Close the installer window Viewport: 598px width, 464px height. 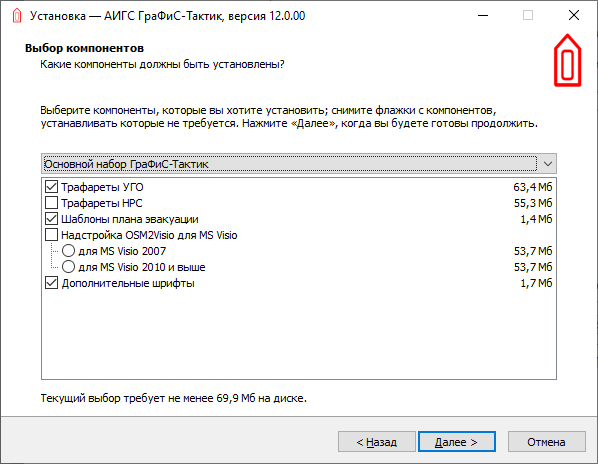[574, 16]
